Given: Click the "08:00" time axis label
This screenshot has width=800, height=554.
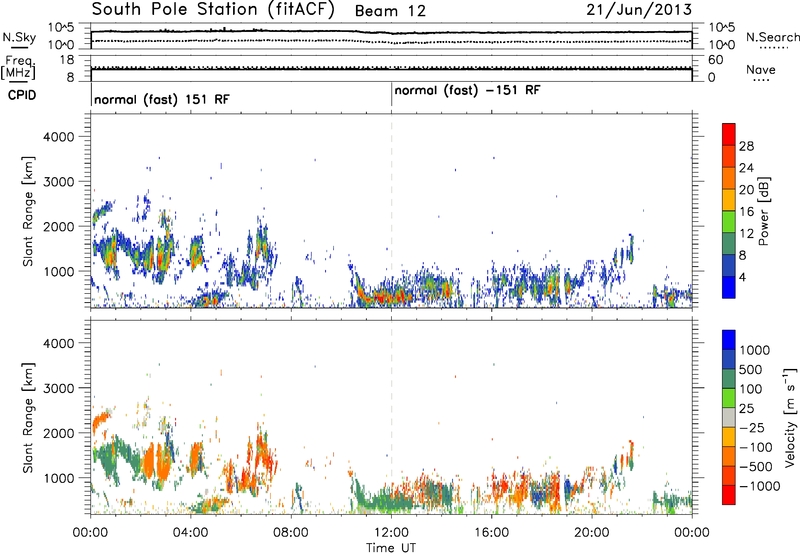Looking at the screenshot, I should [290, 533].
